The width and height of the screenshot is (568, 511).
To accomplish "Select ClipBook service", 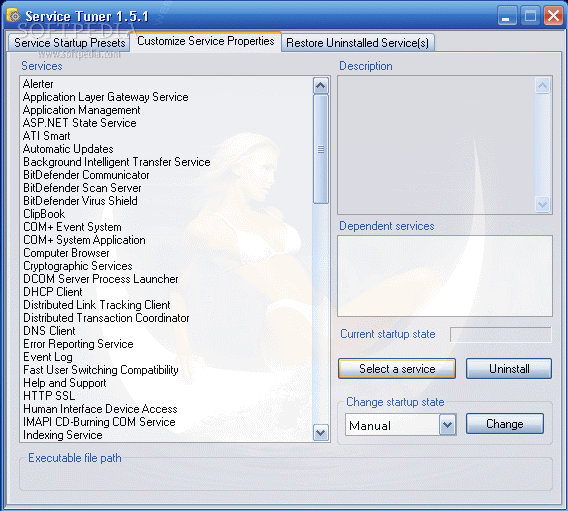I will coord(44,214).
